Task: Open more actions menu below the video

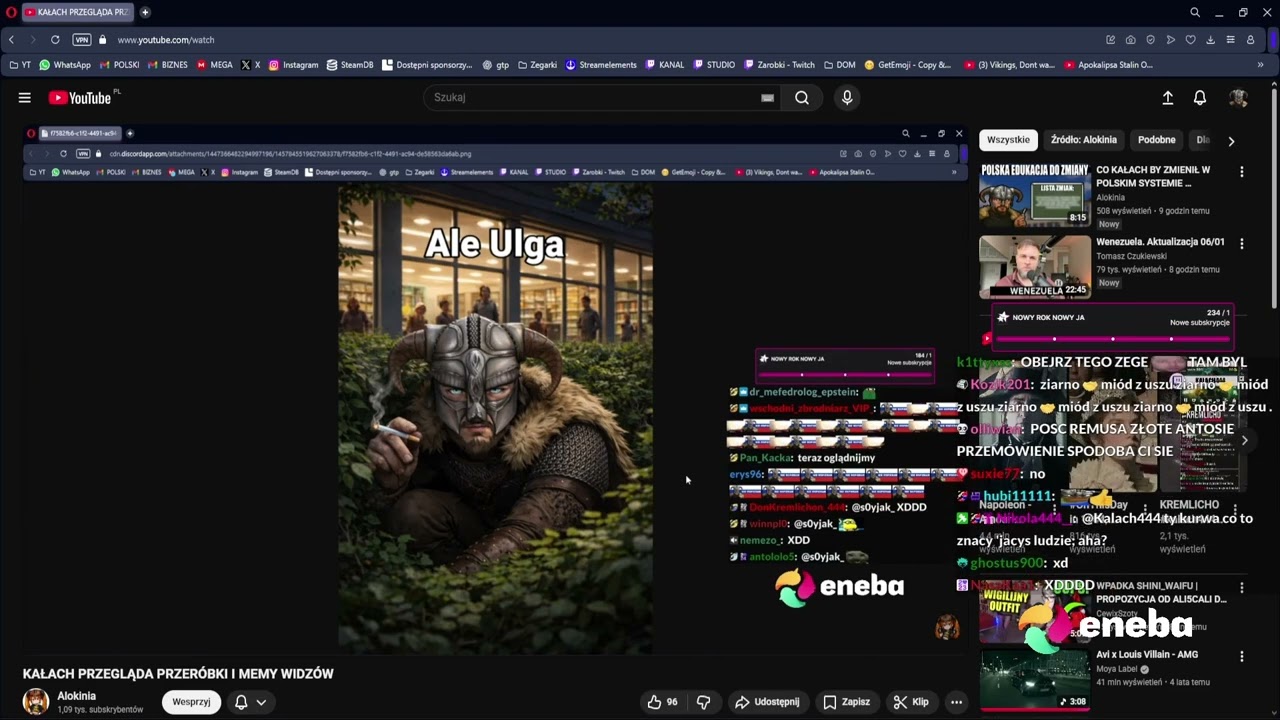Action: pyautogui.click(x=956, y=702)
